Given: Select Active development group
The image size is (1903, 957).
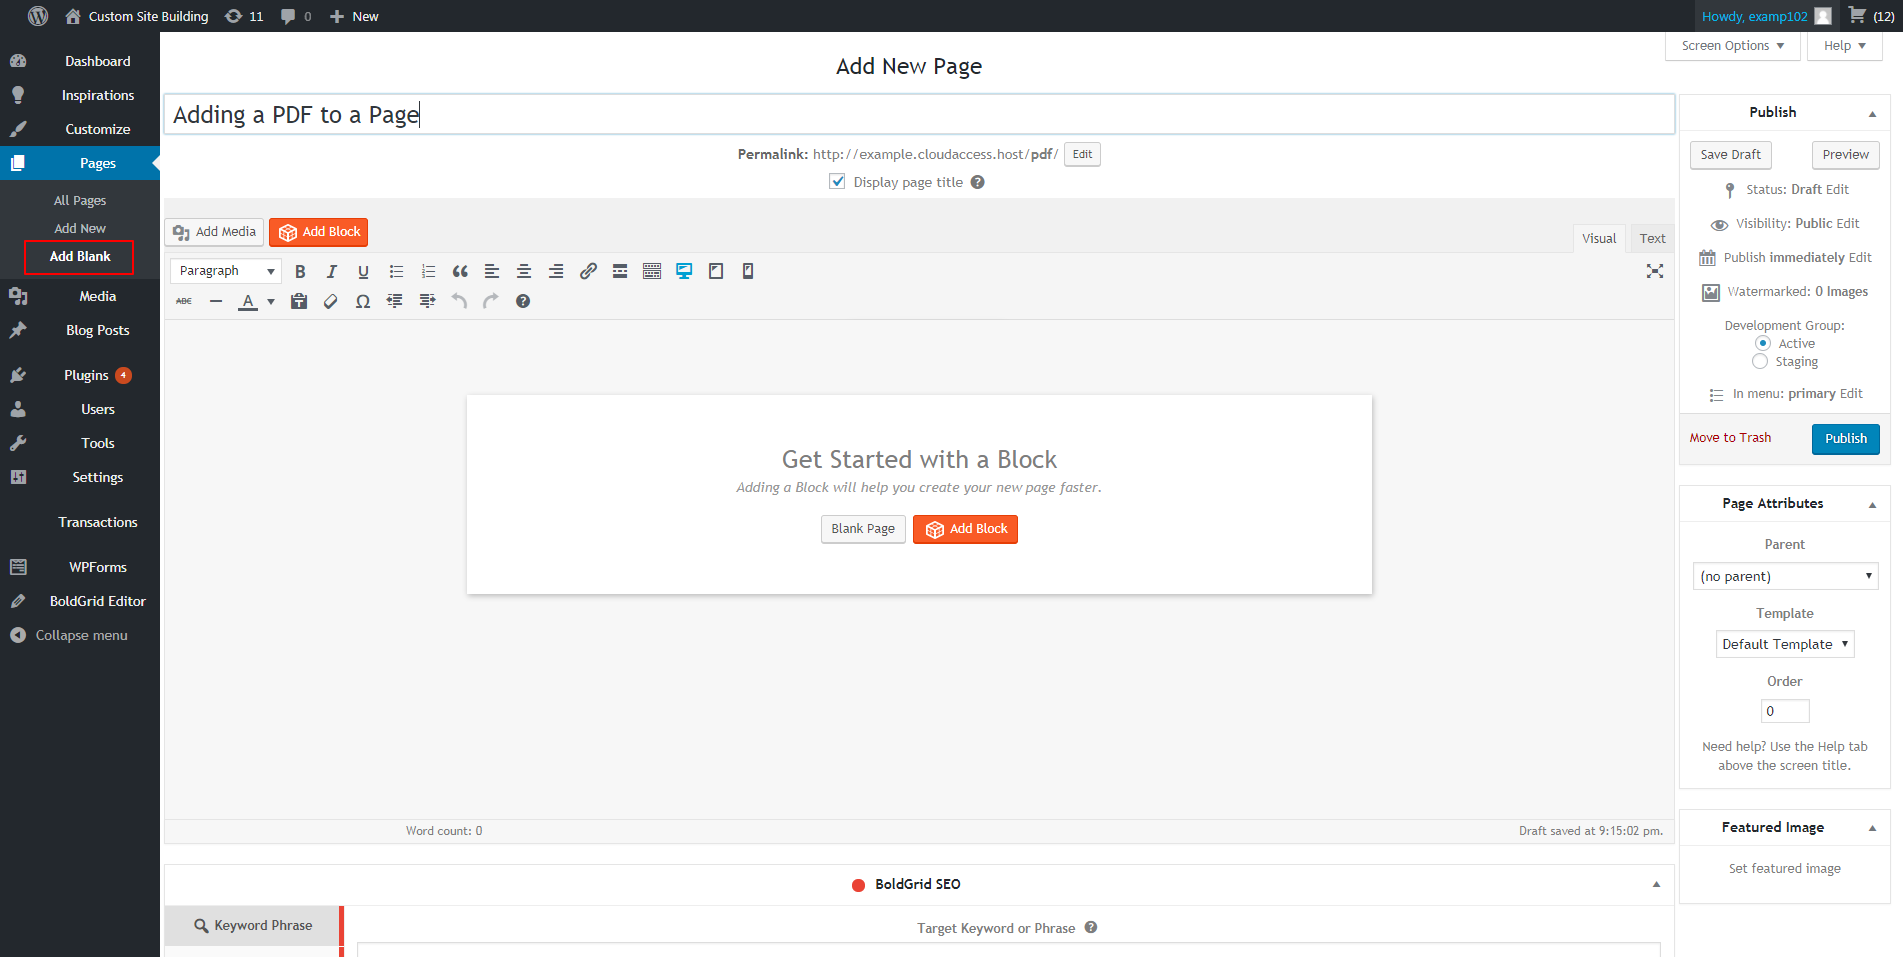Looking at the screenshot, I should click(1763, 343).
